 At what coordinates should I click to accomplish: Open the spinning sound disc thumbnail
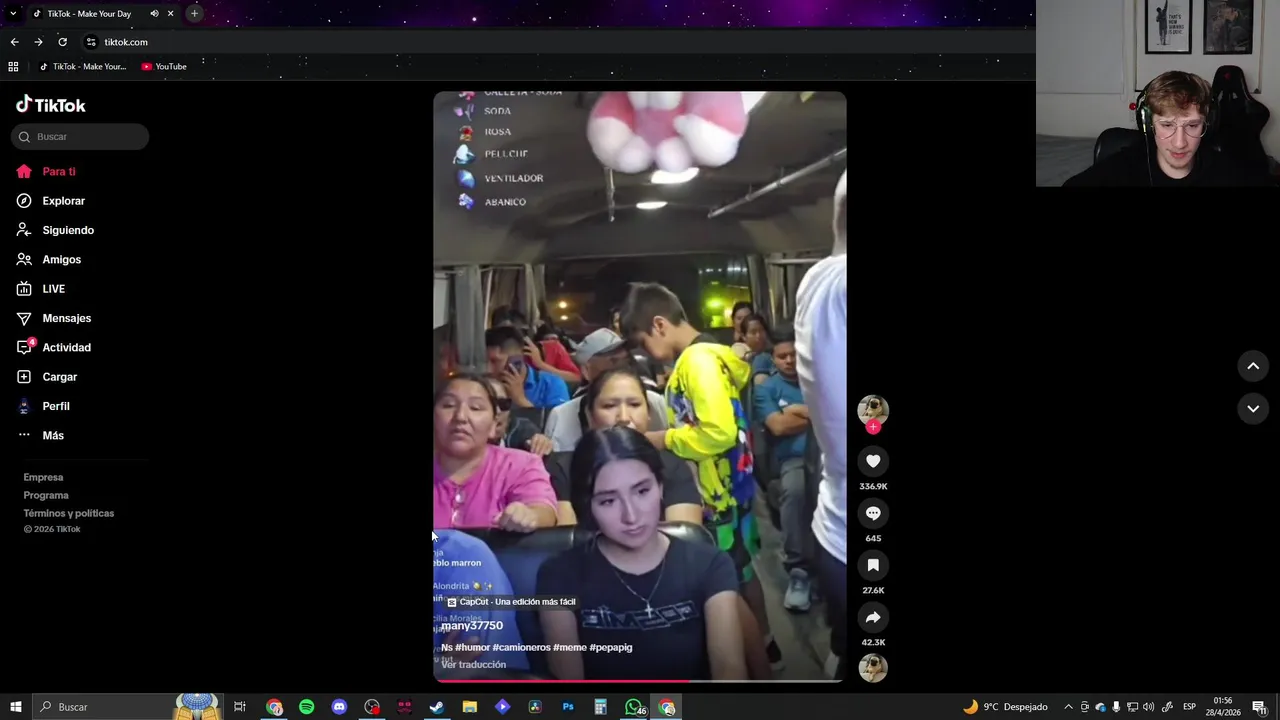[873, 667]
